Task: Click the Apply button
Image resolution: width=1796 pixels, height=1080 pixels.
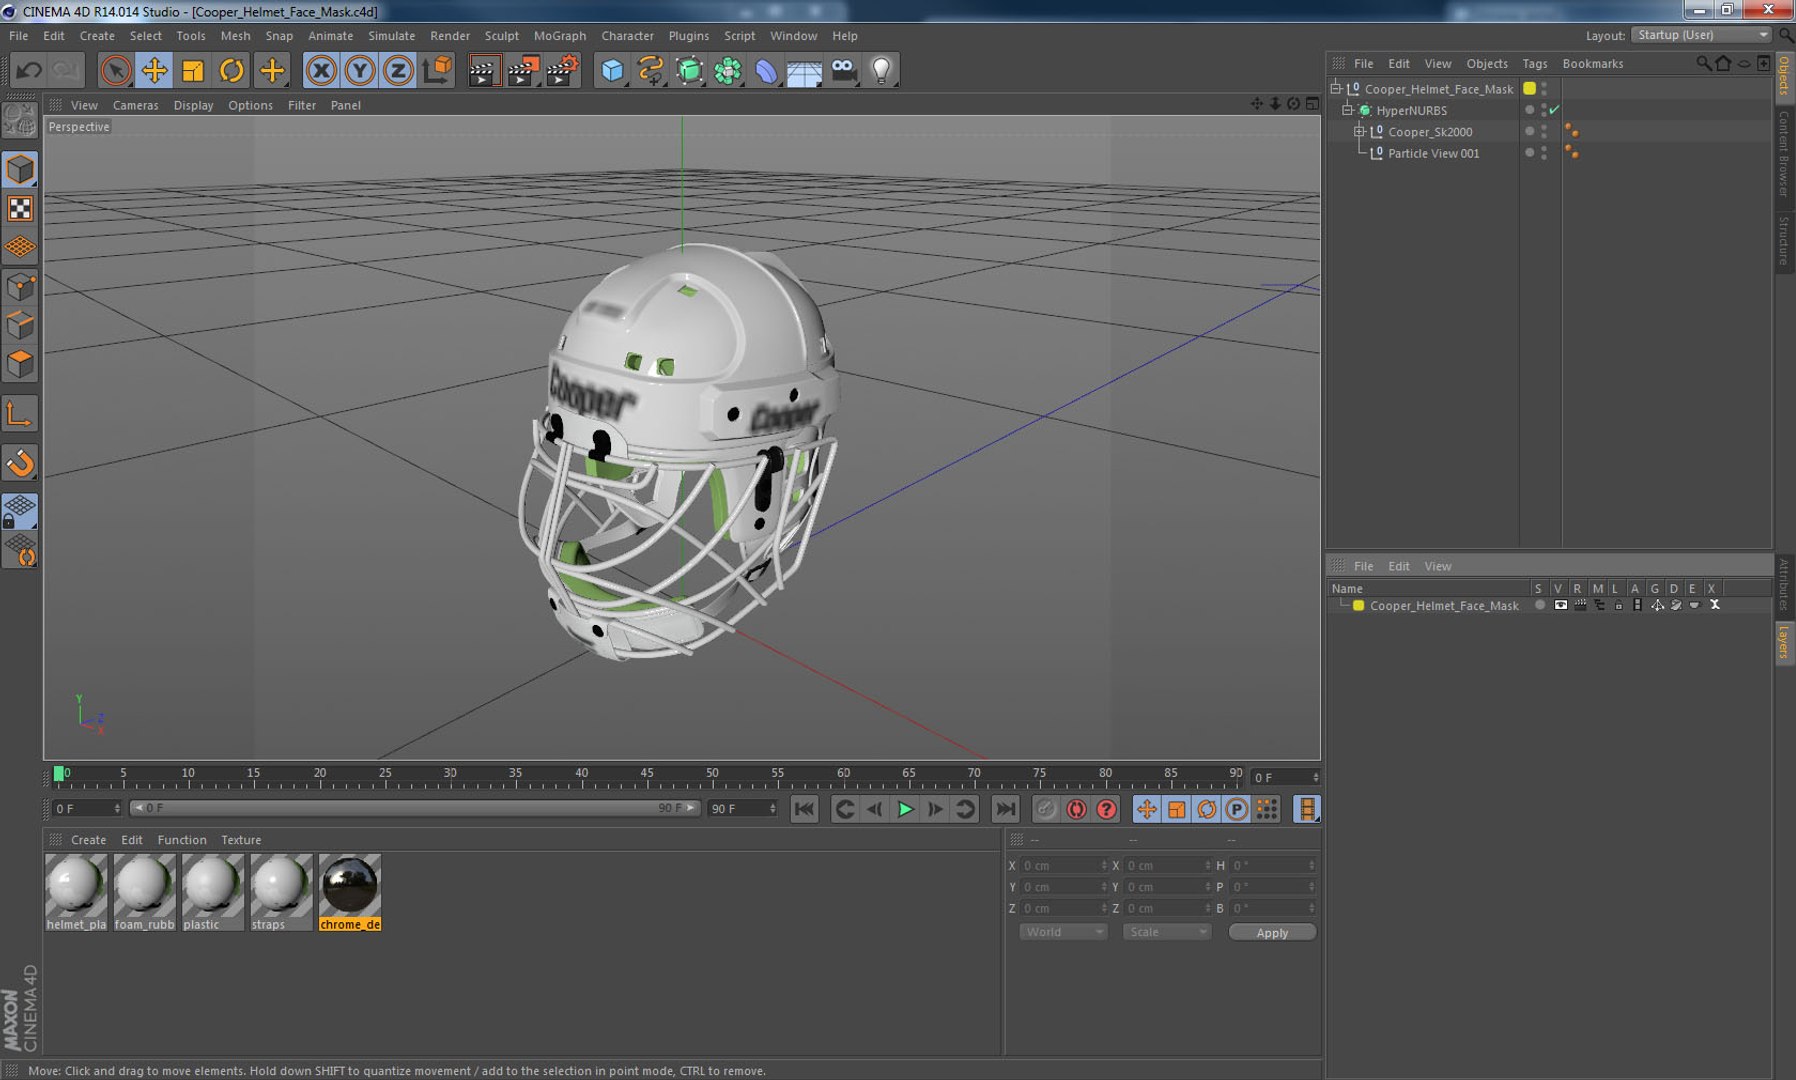Action: 1272,932
